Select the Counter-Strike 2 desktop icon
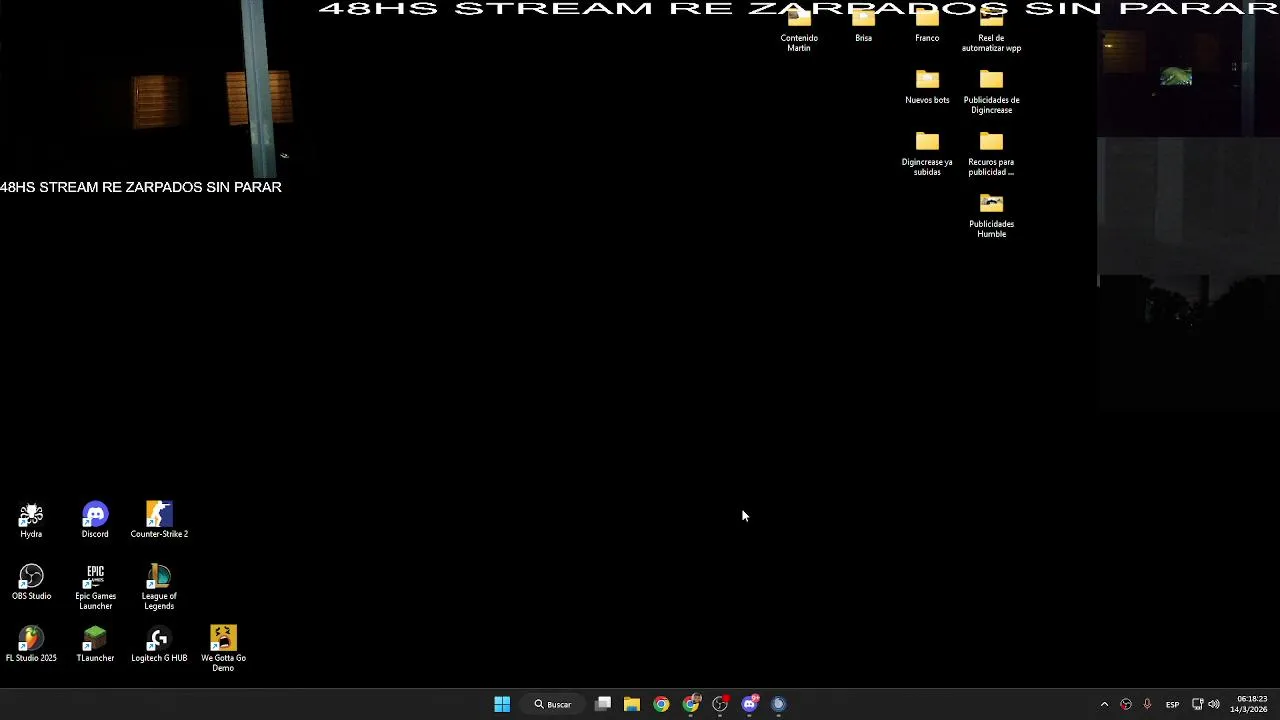The image size is (1280, 720). tap(159, 521)
